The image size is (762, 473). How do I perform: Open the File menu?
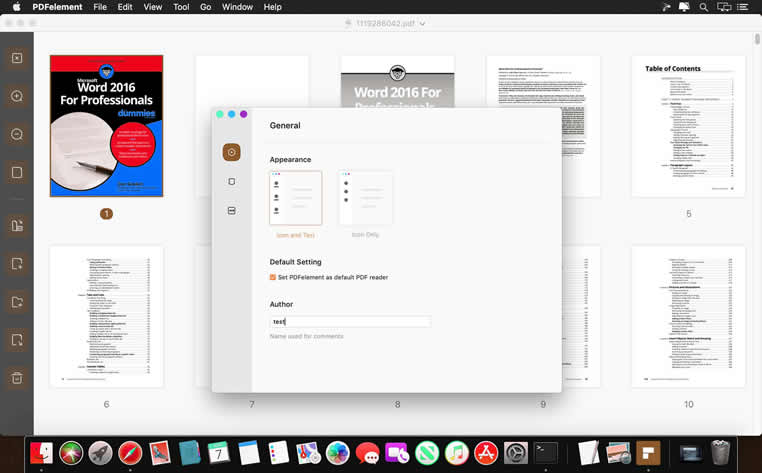click(100, 7)
